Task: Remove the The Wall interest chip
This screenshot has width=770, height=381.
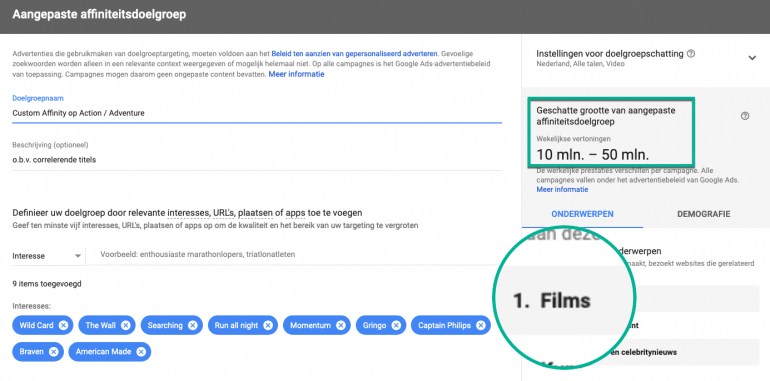Action: 126,325
